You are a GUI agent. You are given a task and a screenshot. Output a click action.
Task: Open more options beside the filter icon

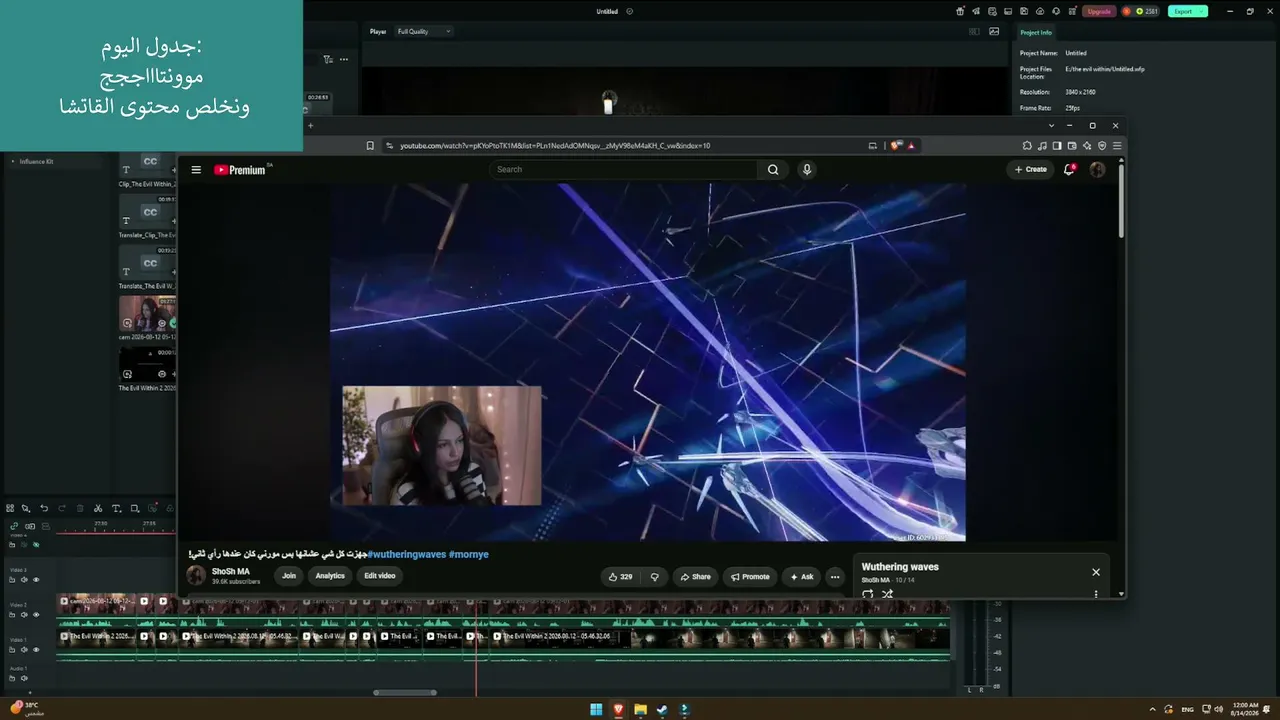[x=344, y=59]
